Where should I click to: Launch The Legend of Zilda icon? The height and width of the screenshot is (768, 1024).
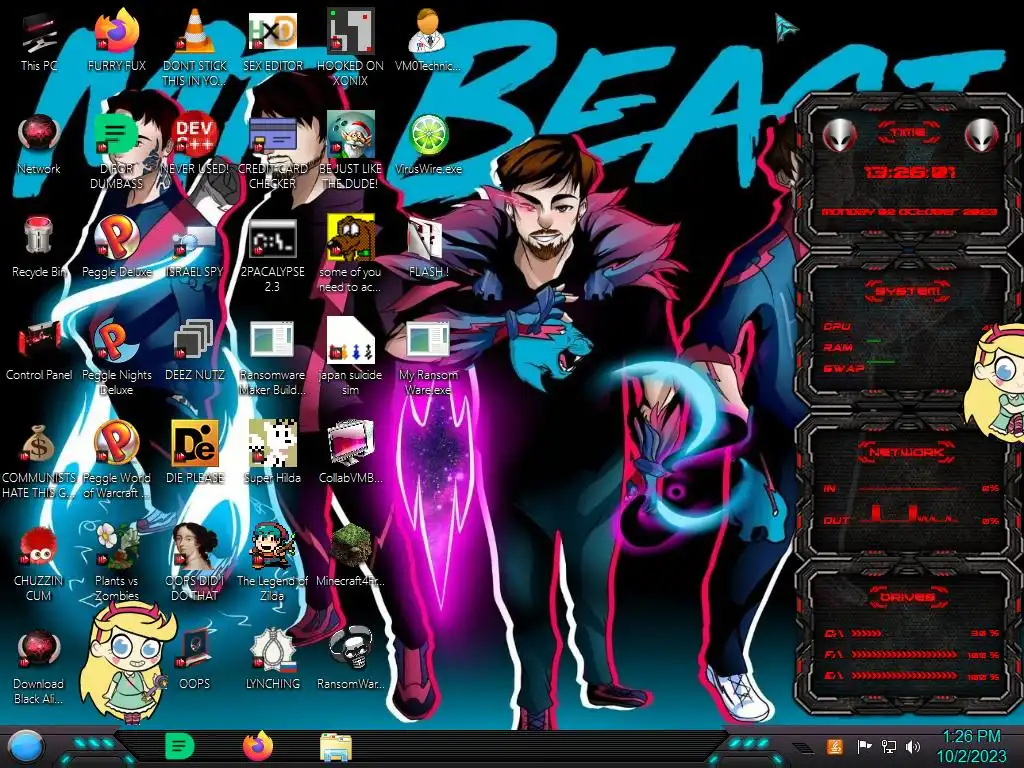[x=272, y=546]
